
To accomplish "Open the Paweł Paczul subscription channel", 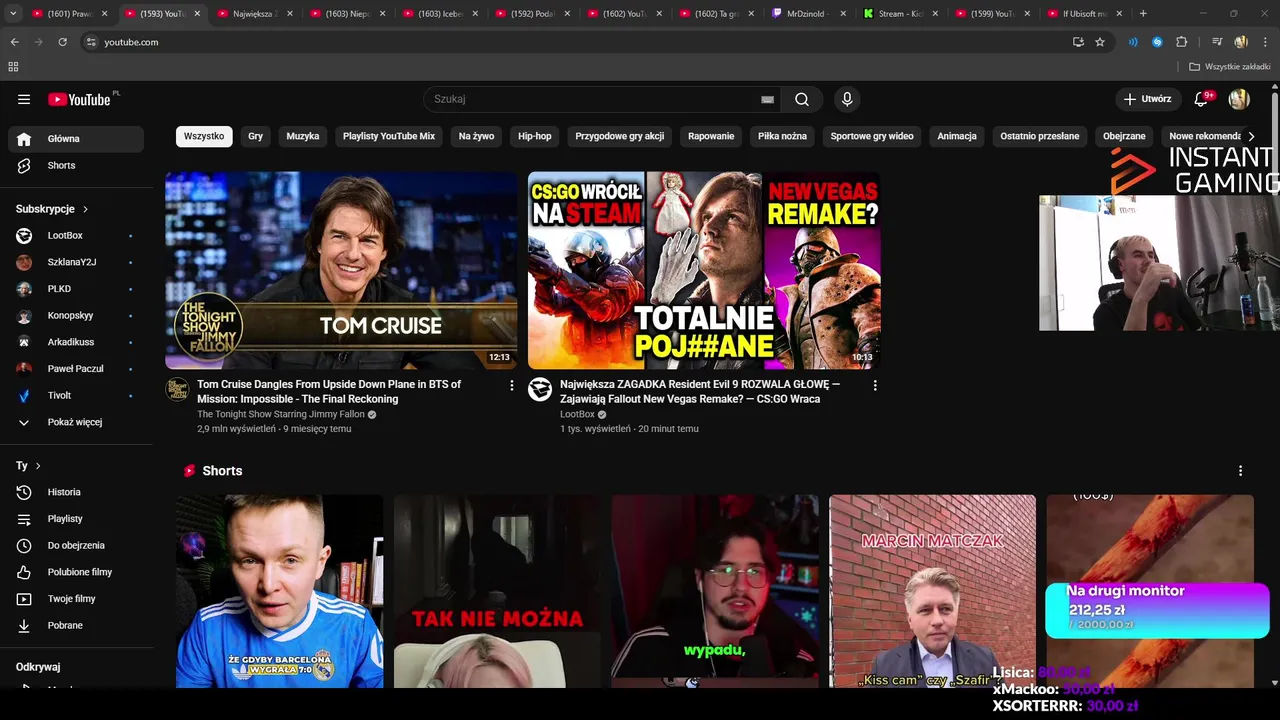I will click(x=76, y=369).
